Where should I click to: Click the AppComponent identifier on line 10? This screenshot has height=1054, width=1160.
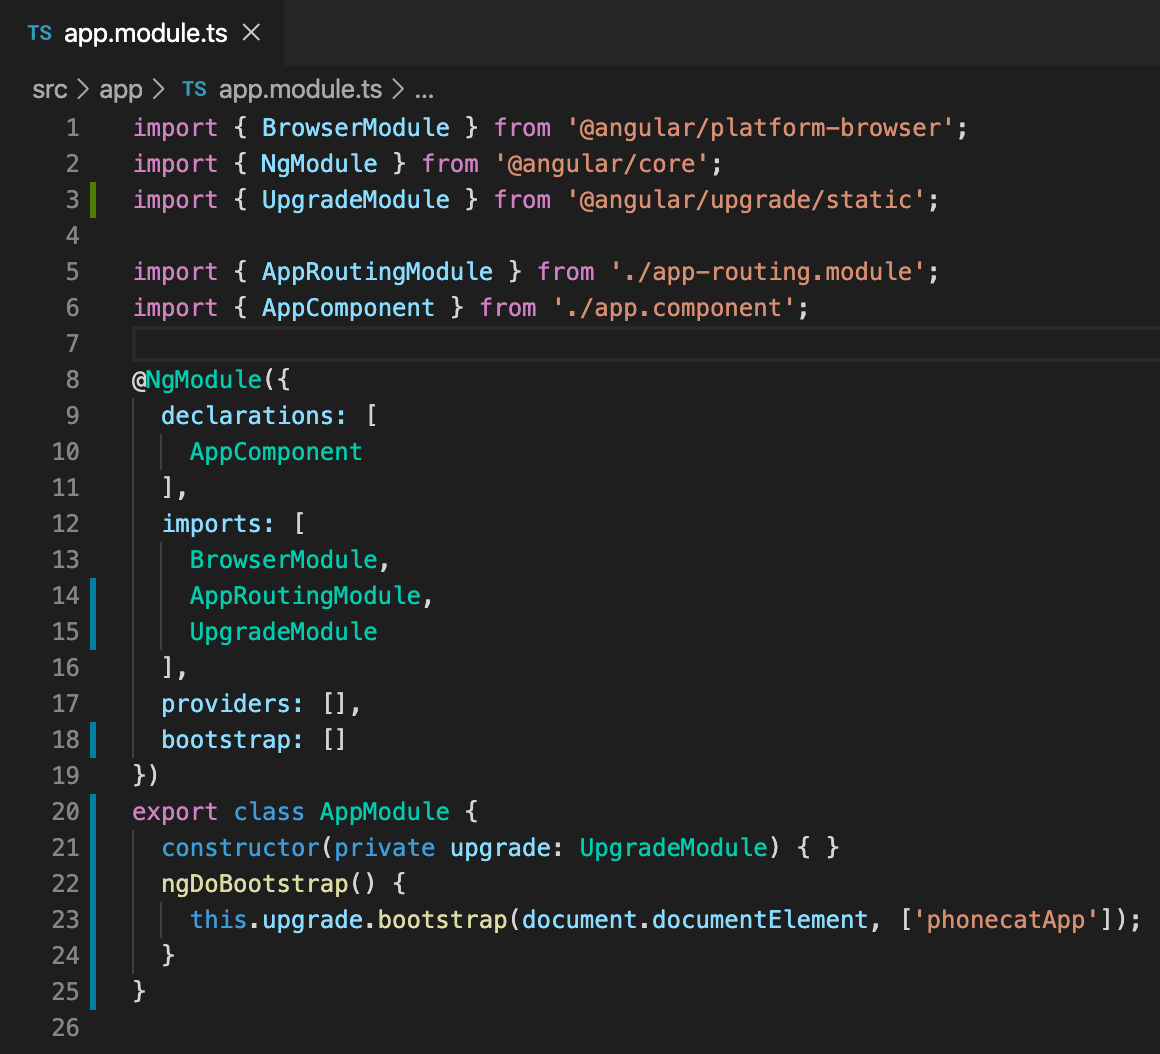click(276, 451)
